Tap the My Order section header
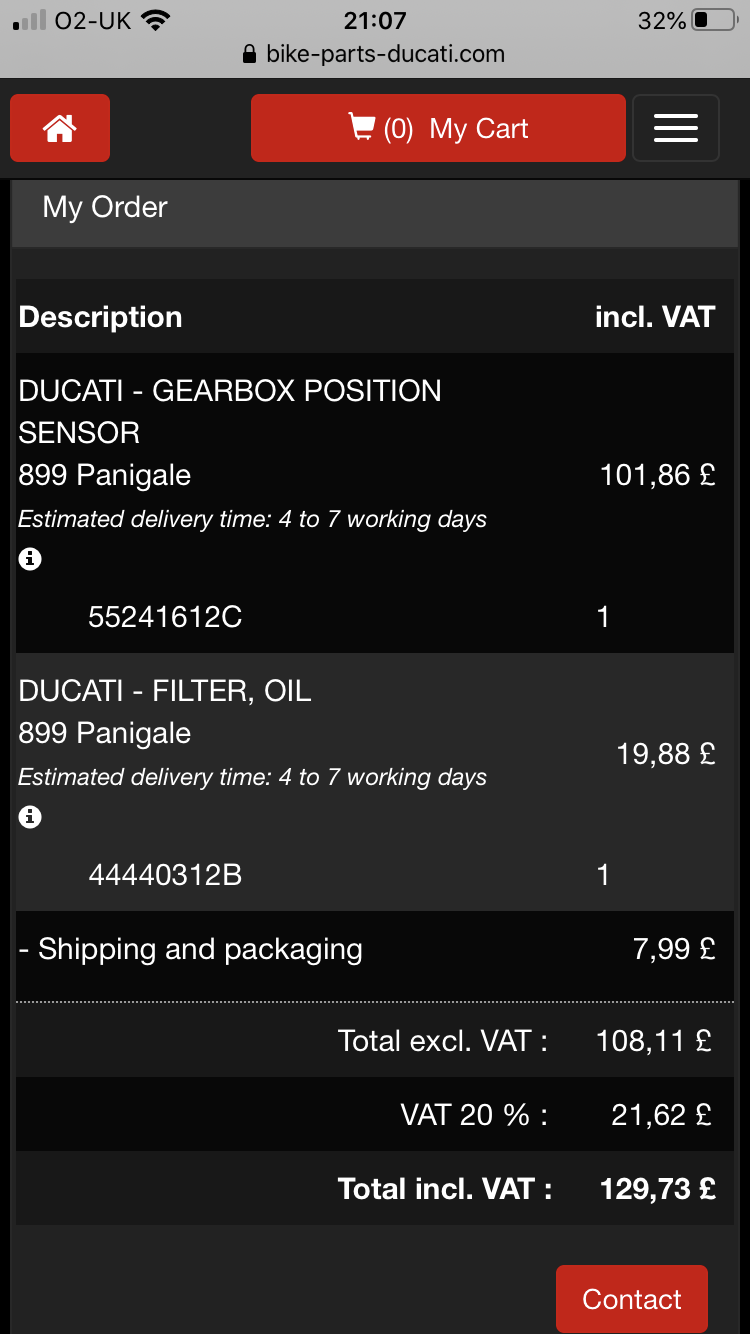This screenshot has width=750, height=1334. [105, 207]
